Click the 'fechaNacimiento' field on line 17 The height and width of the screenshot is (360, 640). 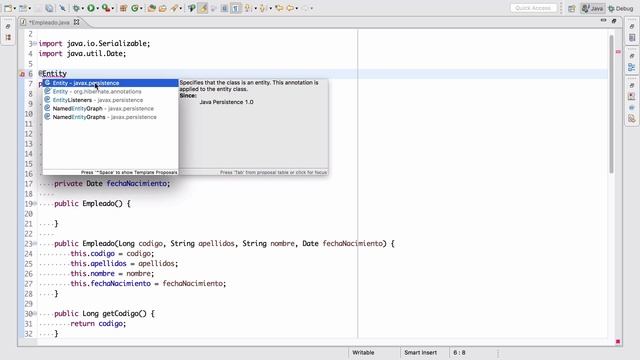[136, 184]
